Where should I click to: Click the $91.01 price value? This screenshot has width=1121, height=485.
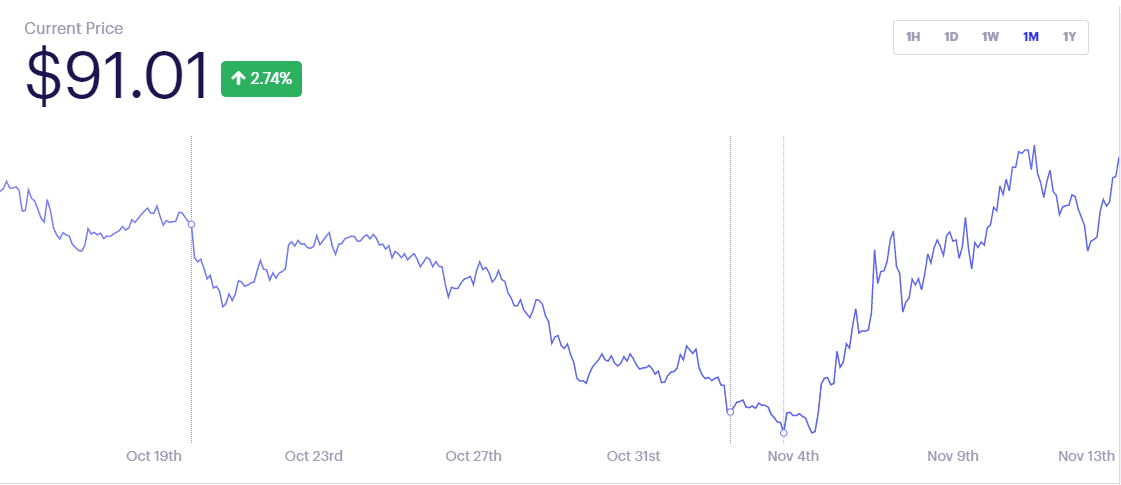coord(117,75)
